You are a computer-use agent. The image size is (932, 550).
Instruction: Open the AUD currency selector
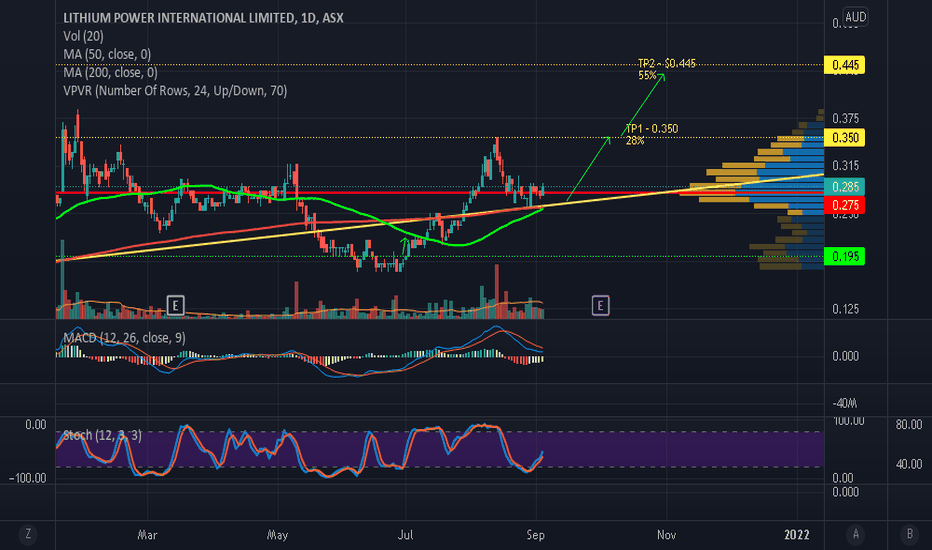(x=855, y=17)
